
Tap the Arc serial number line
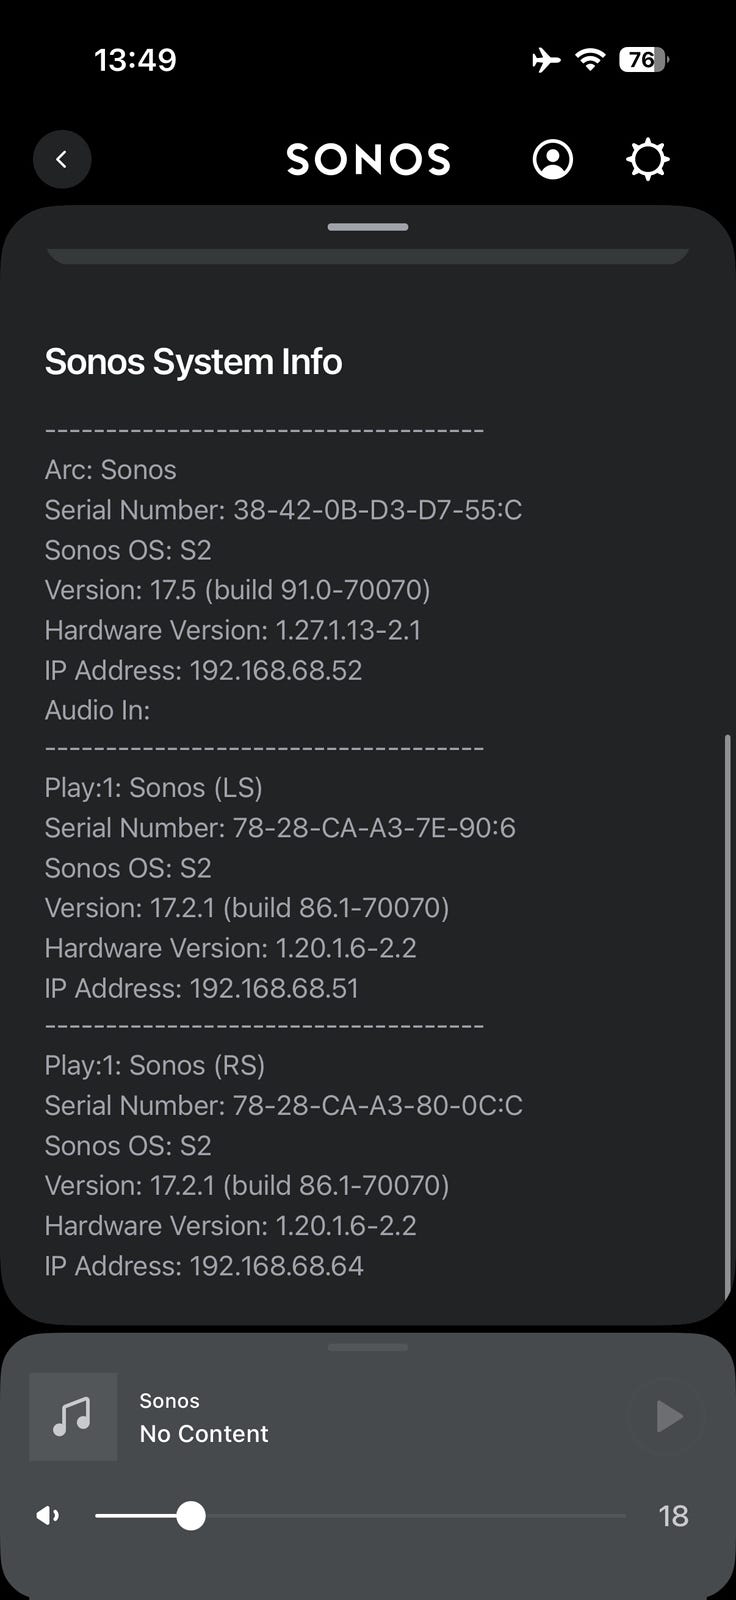[x=283, y=510]
